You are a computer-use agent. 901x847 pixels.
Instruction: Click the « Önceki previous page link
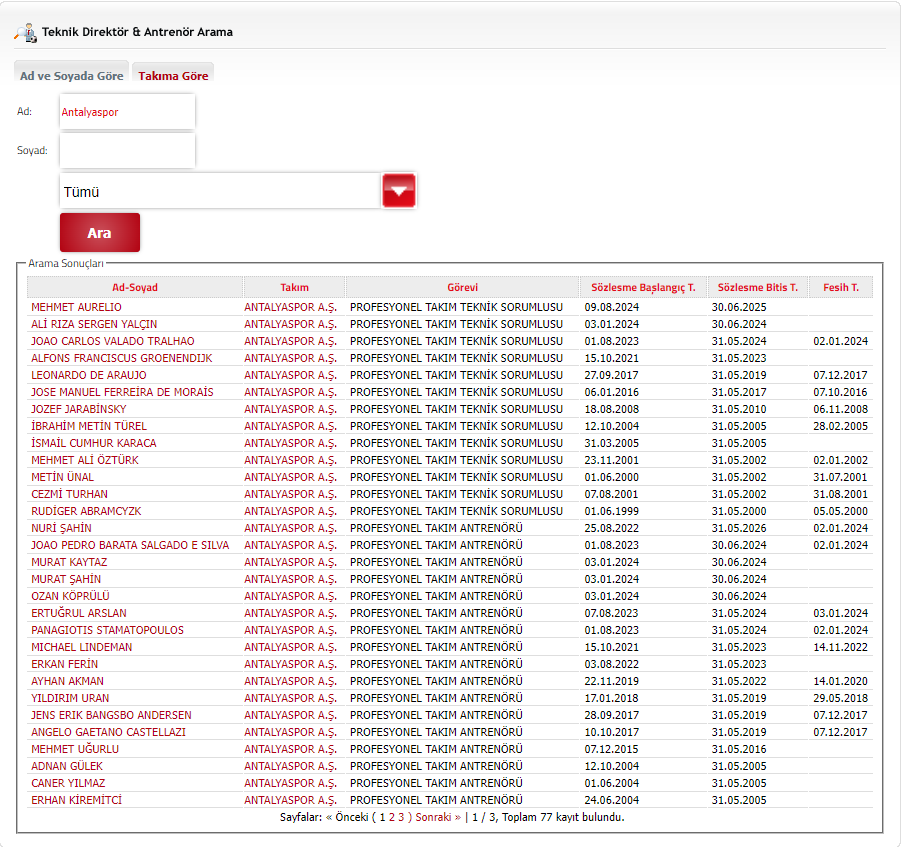(x=347, y=817)
